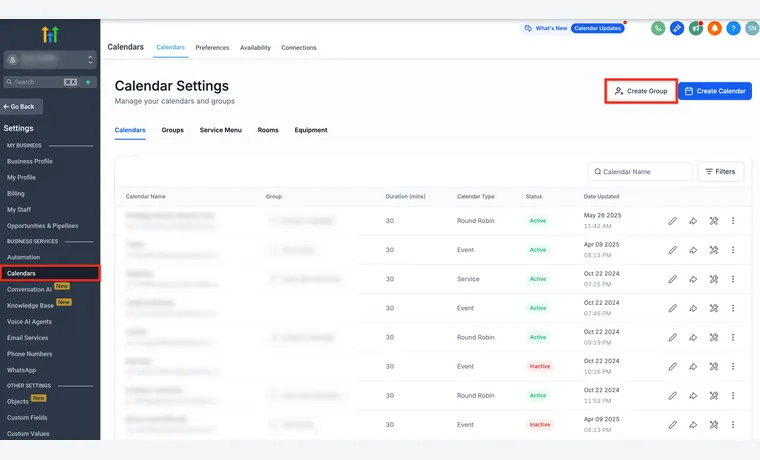Open the Equipment sub-tab

(x=311, y=130)
